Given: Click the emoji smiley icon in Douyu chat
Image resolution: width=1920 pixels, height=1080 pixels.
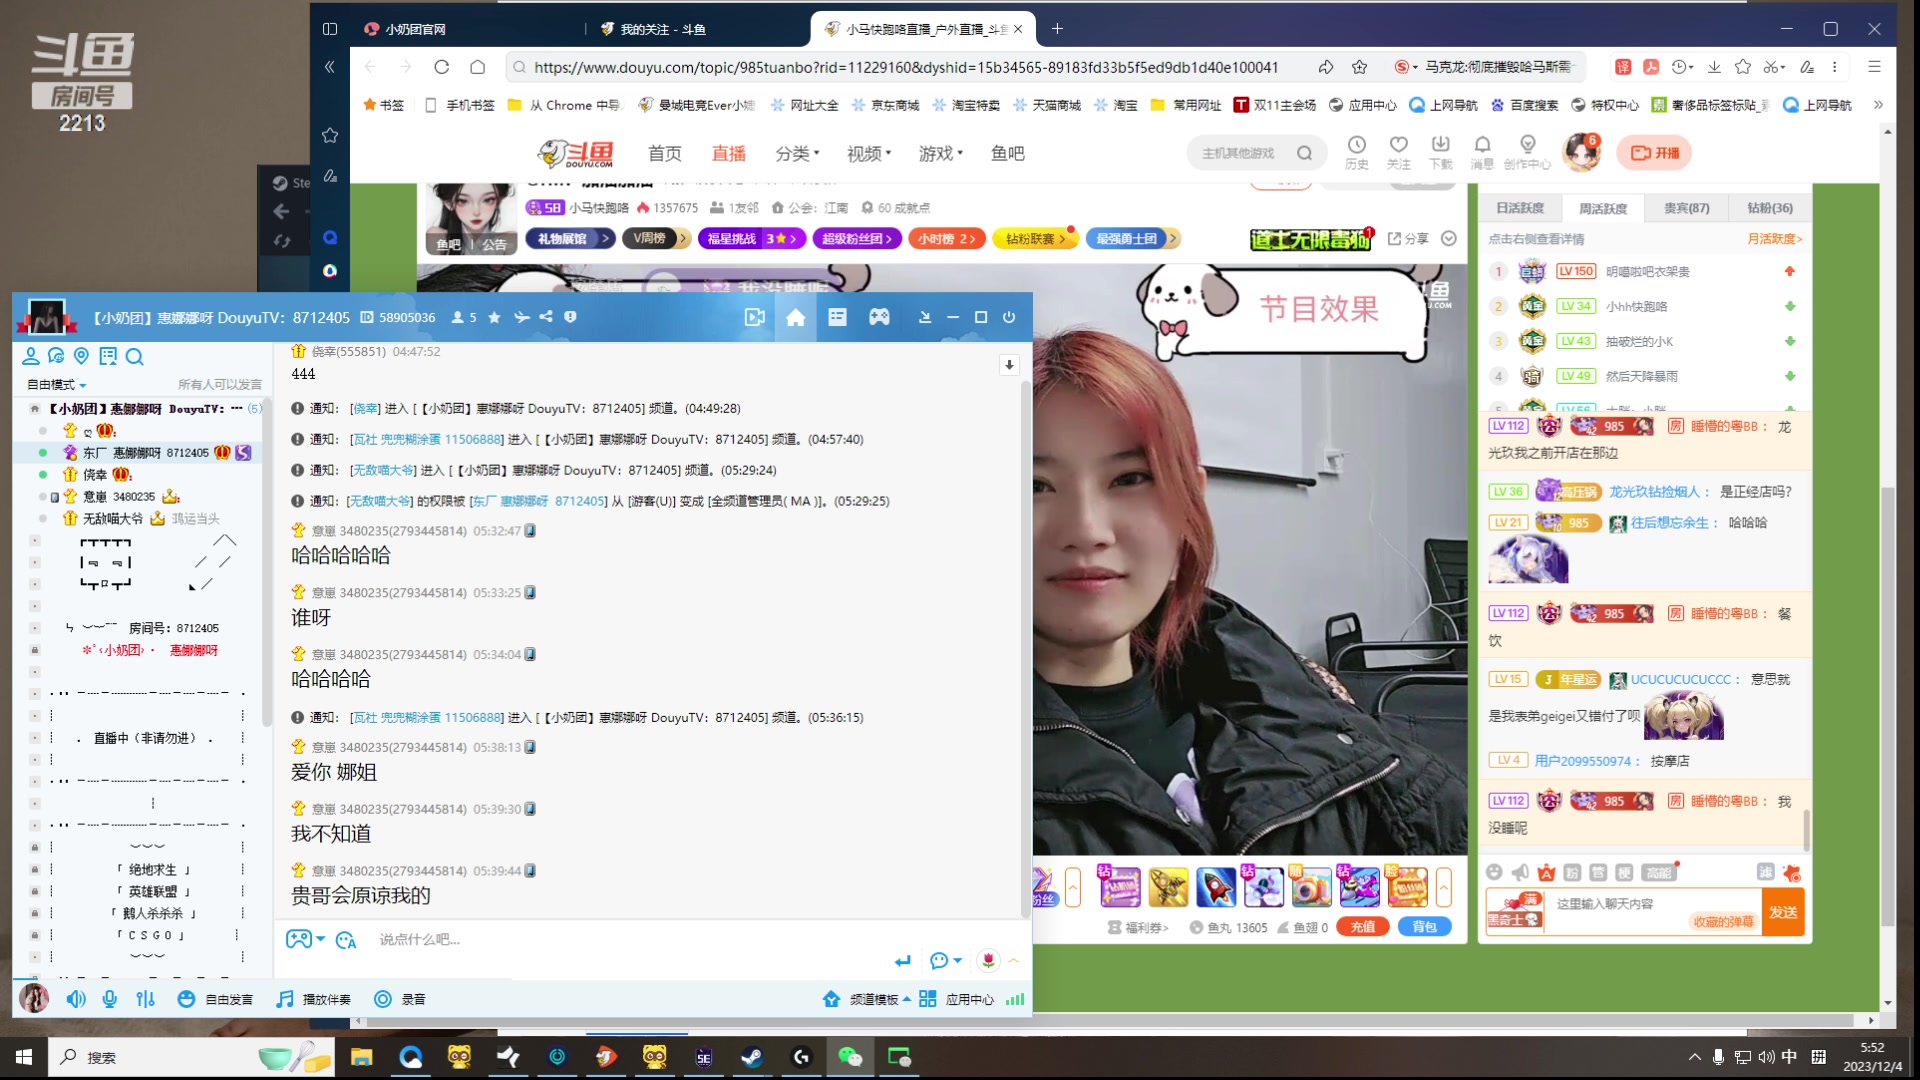Looking at the screenshot, I should click(1494, 872).
